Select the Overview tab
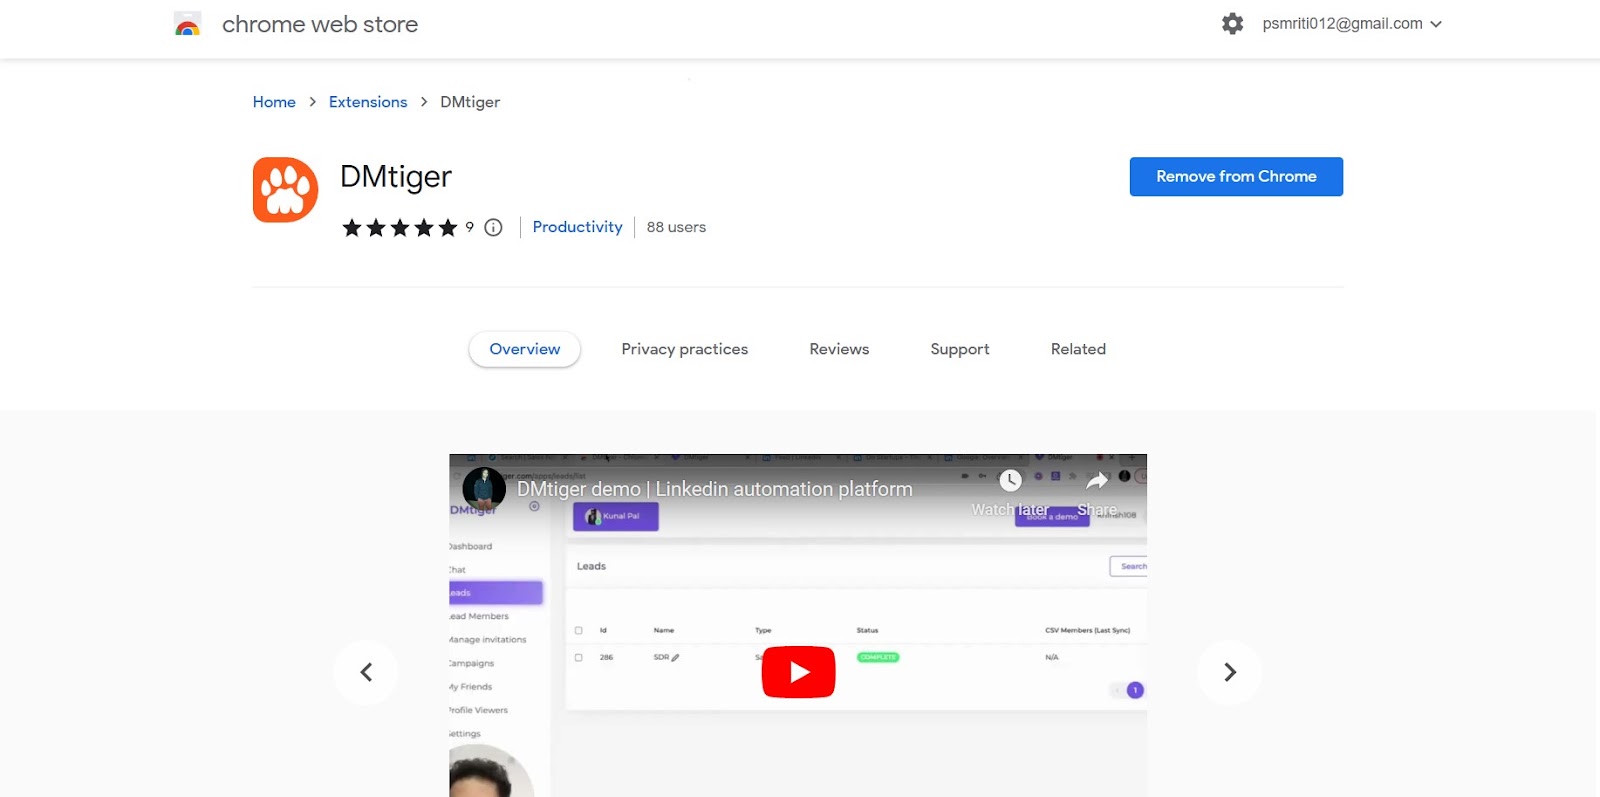1600x797 pixels. click(x=525, y=349)
